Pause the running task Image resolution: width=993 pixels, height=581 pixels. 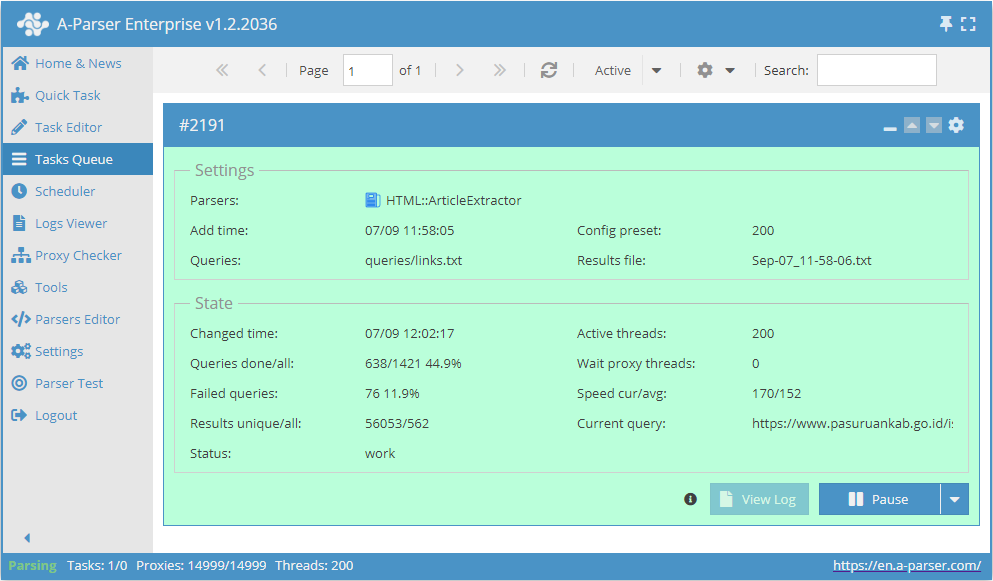click(x=879, y=499)
